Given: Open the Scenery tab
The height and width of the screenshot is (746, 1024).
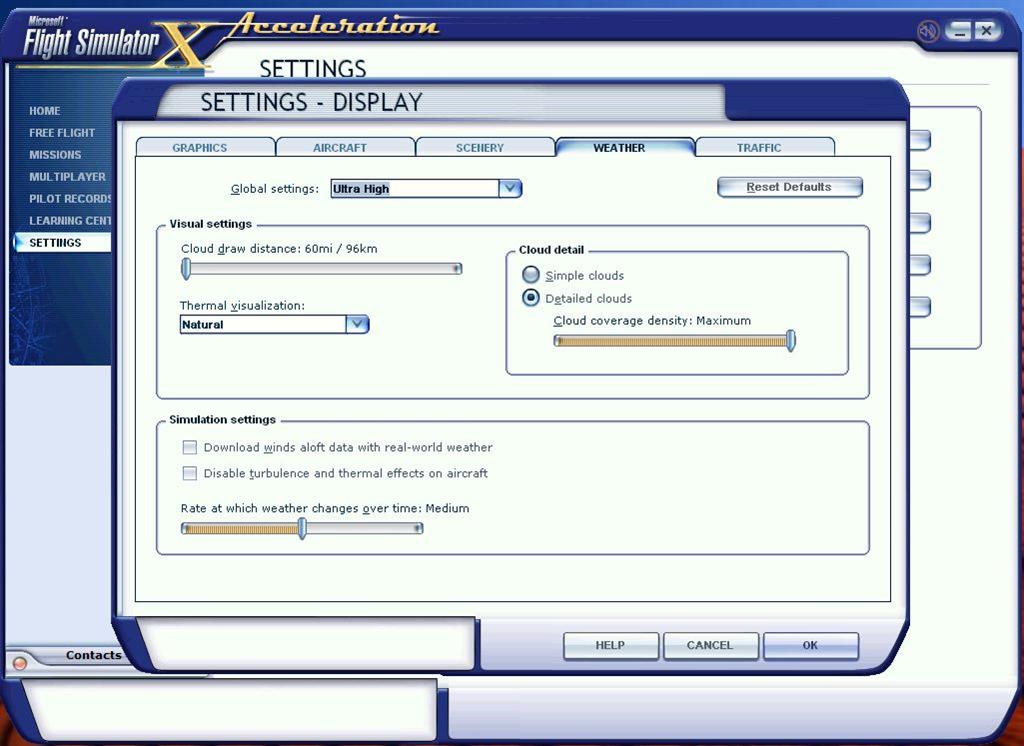Looking at the screenshot, I should click(x=480, y=148).
